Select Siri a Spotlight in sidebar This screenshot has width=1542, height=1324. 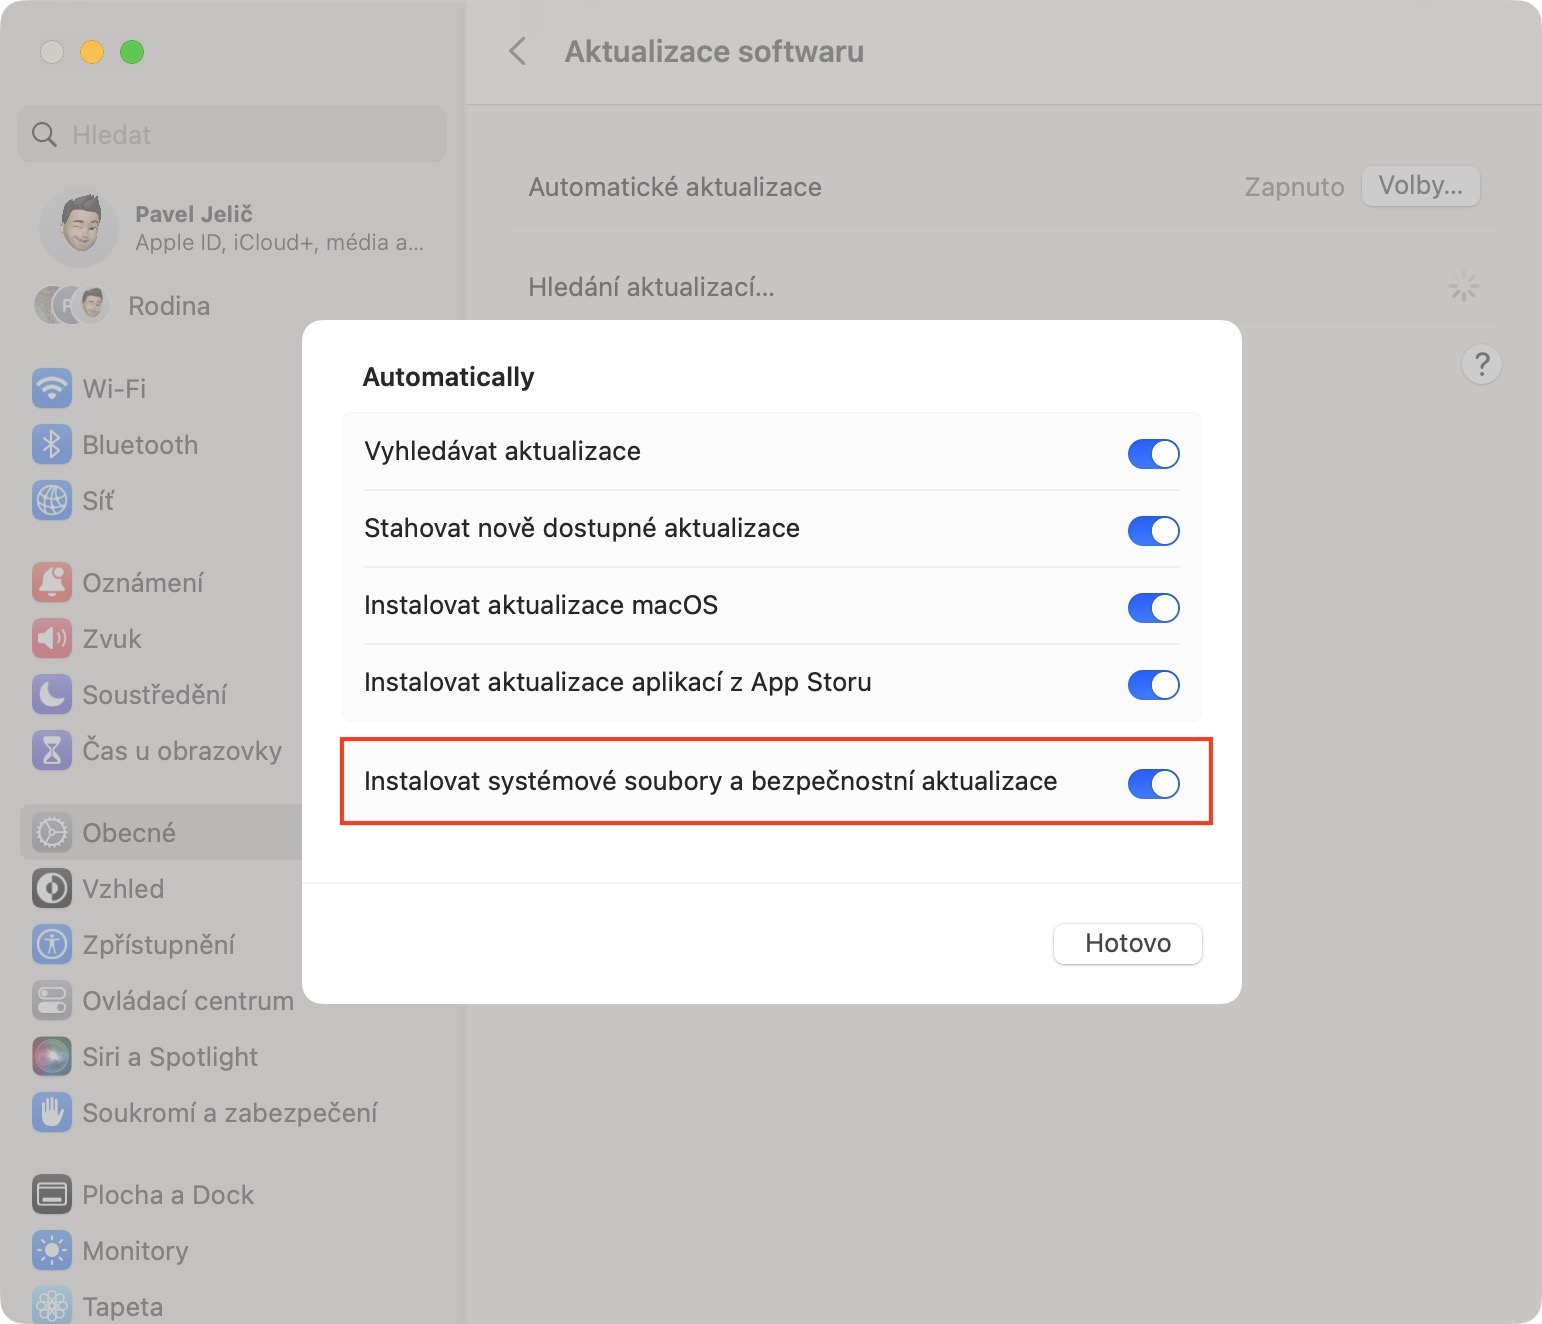[170, 1057]
